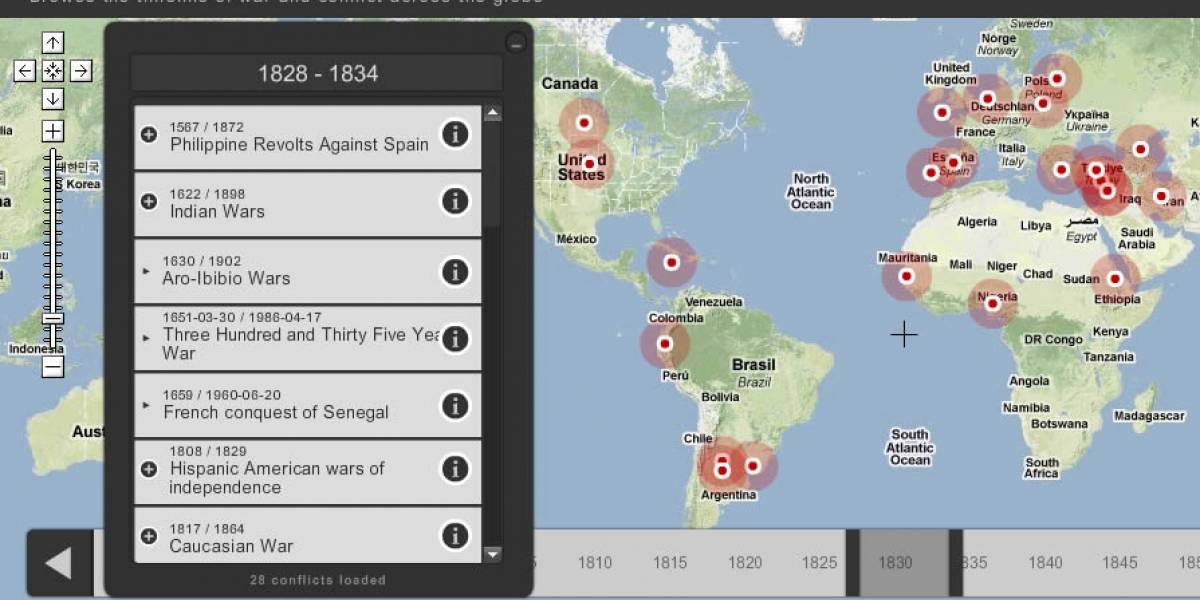This screenshot has height=600, width=1200.
Task: Reset map view with center pan icon
Action: point(53,70)
